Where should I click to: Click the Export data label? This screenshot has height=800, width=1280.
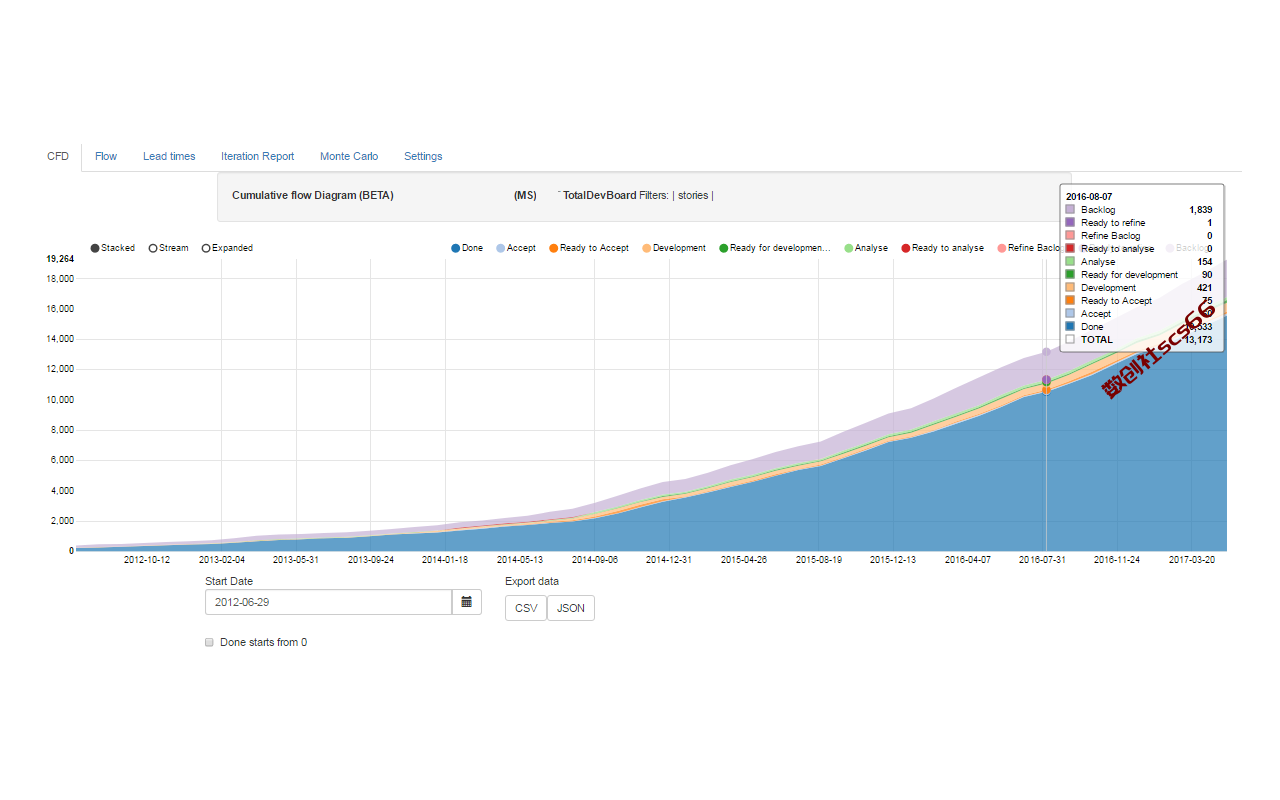click(532, 581)
